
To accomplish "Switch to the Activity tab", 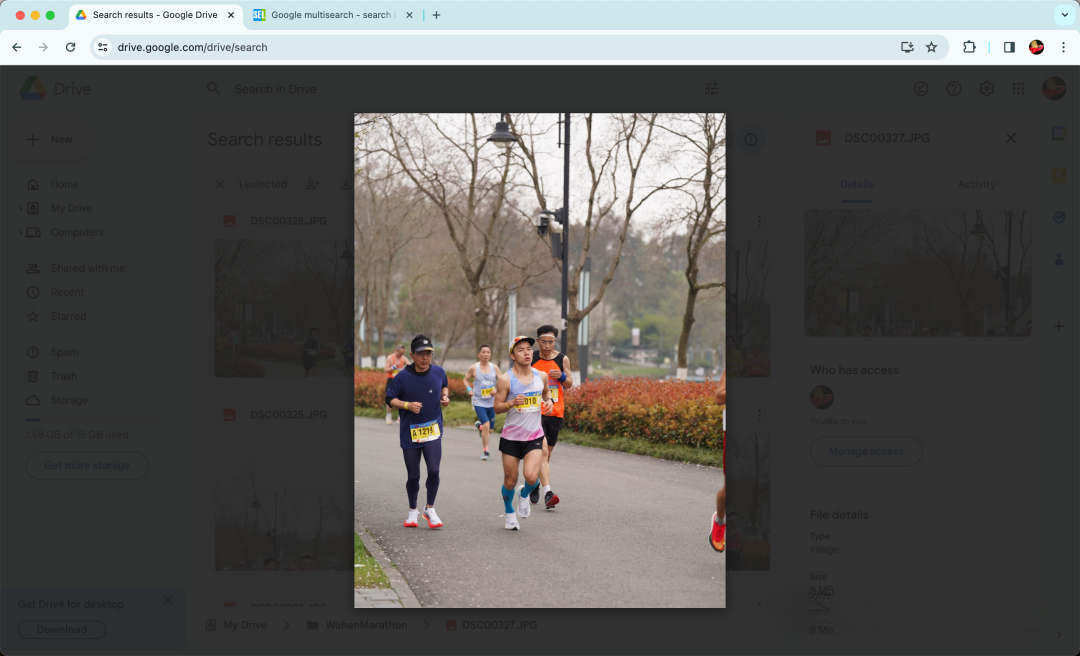I will (976, 184).
